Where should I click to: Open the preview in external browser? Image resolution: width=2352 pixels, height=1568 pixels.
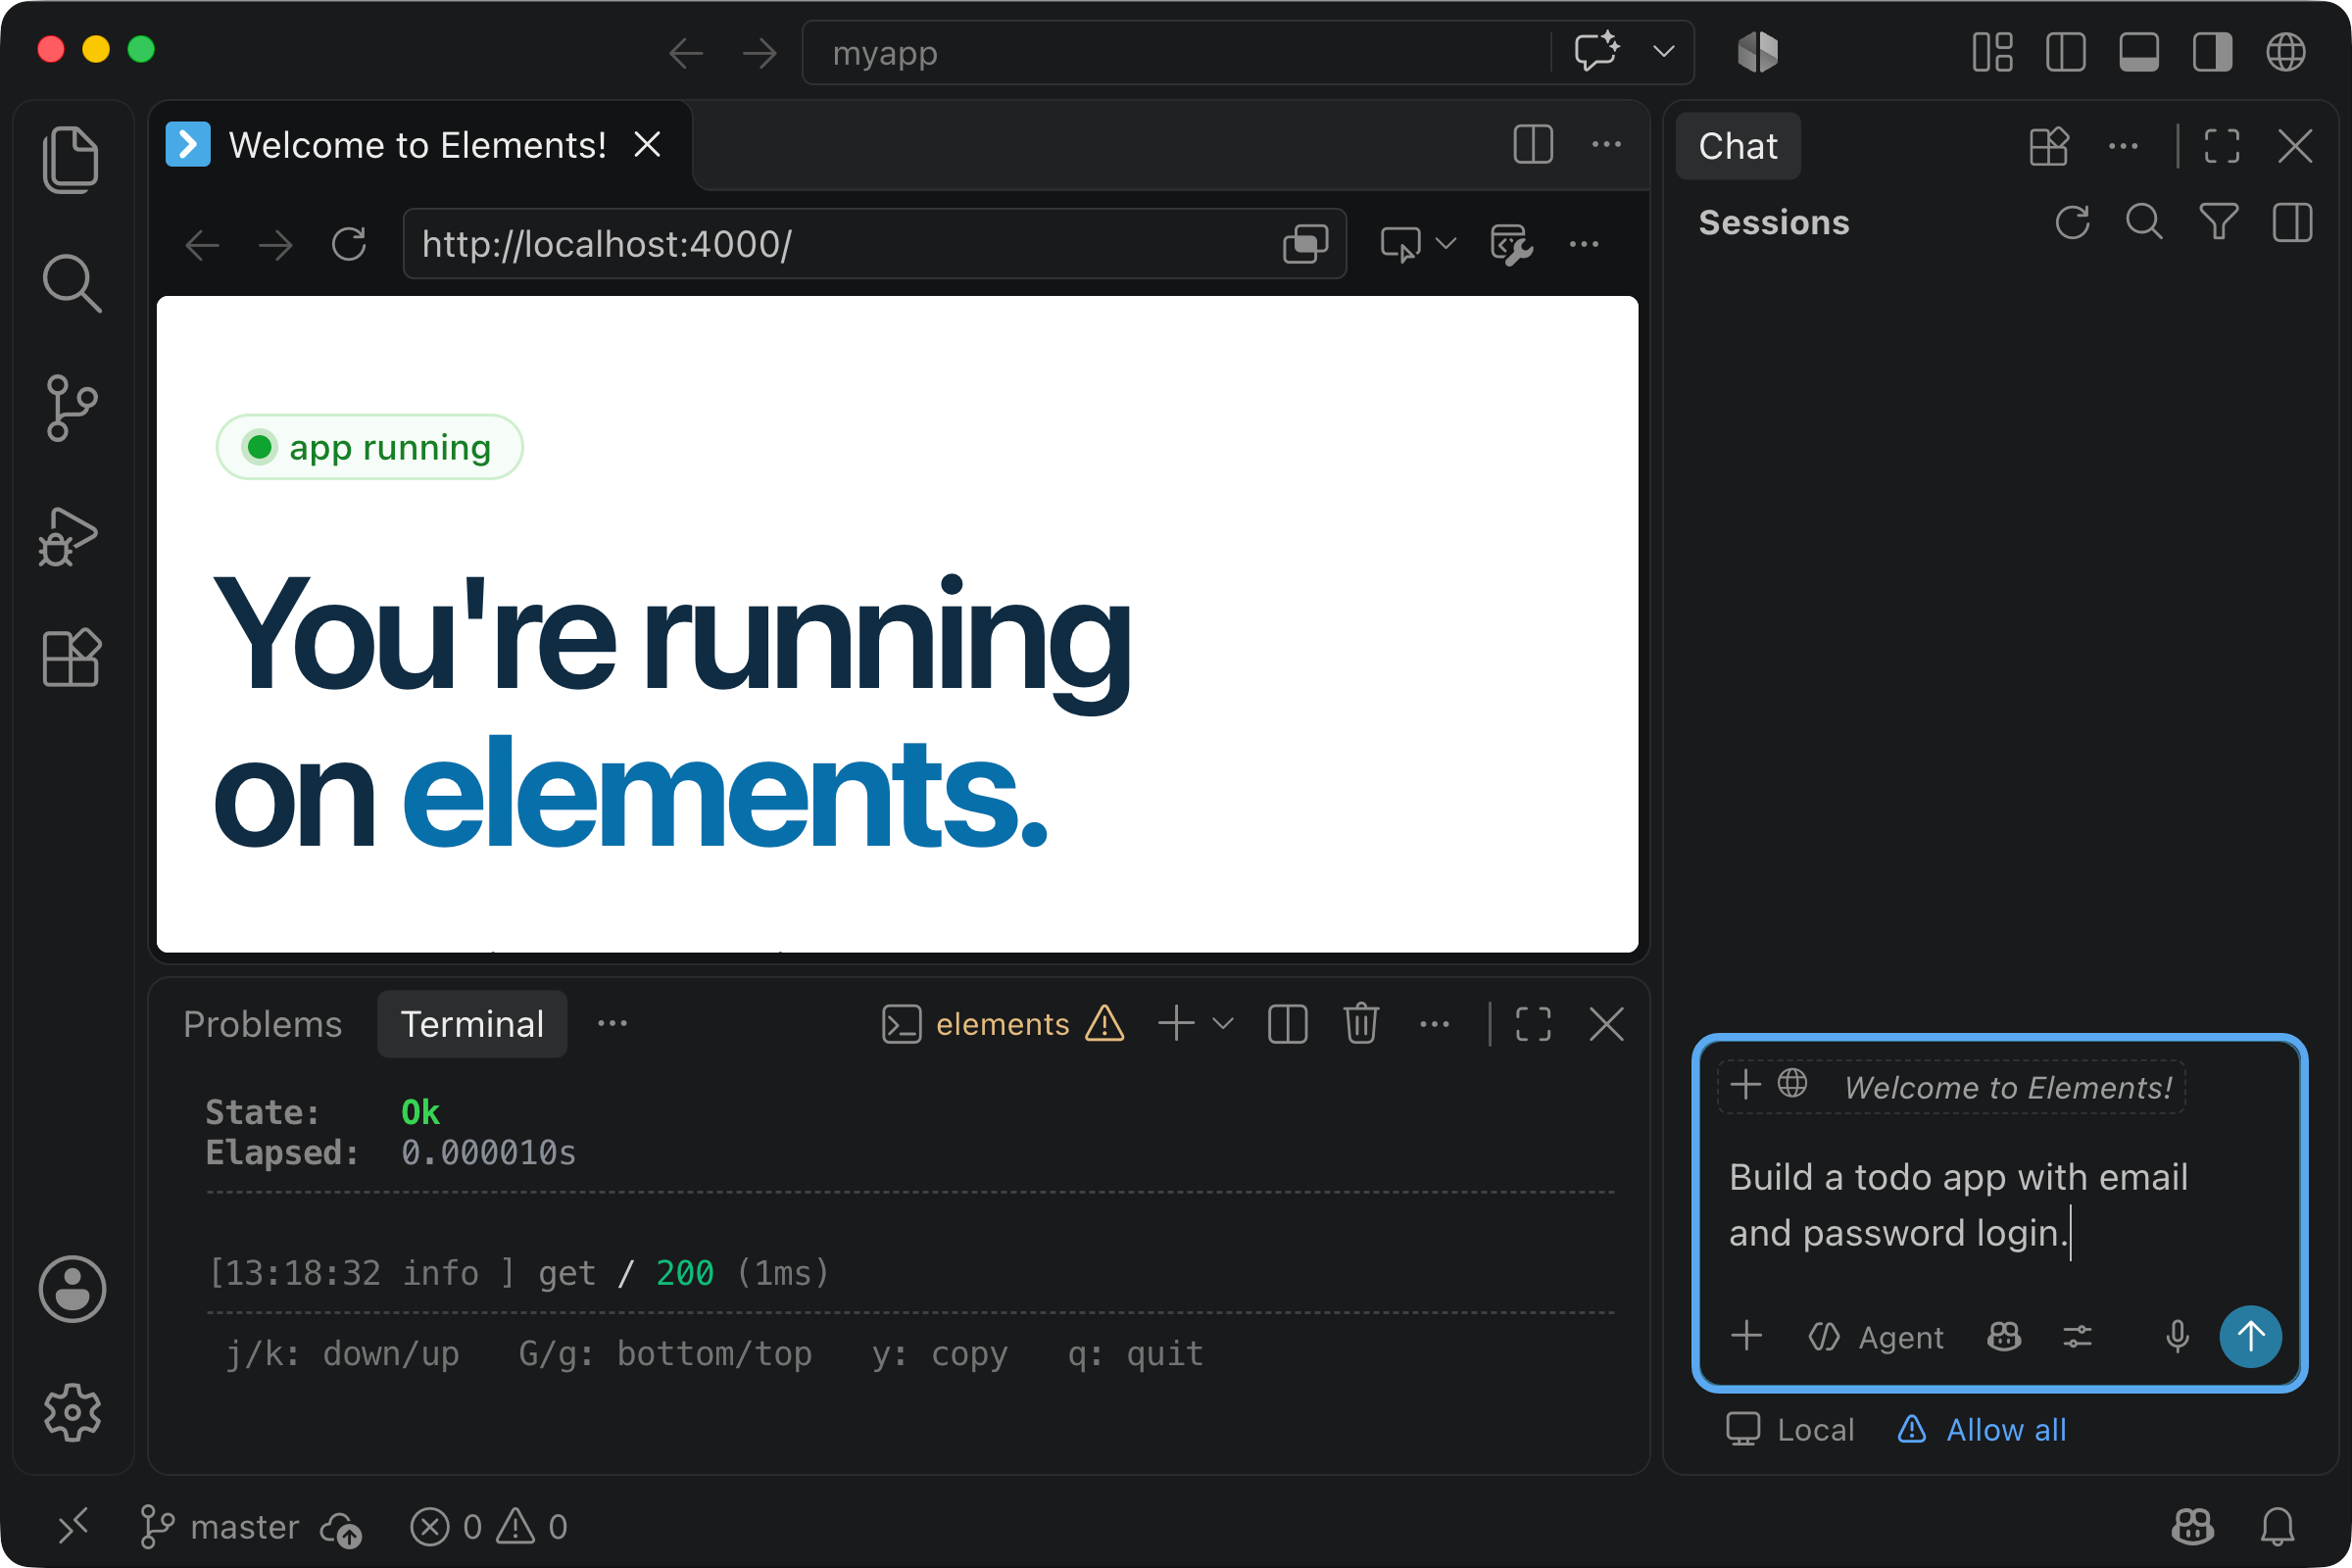click(x=1305, y=244)
